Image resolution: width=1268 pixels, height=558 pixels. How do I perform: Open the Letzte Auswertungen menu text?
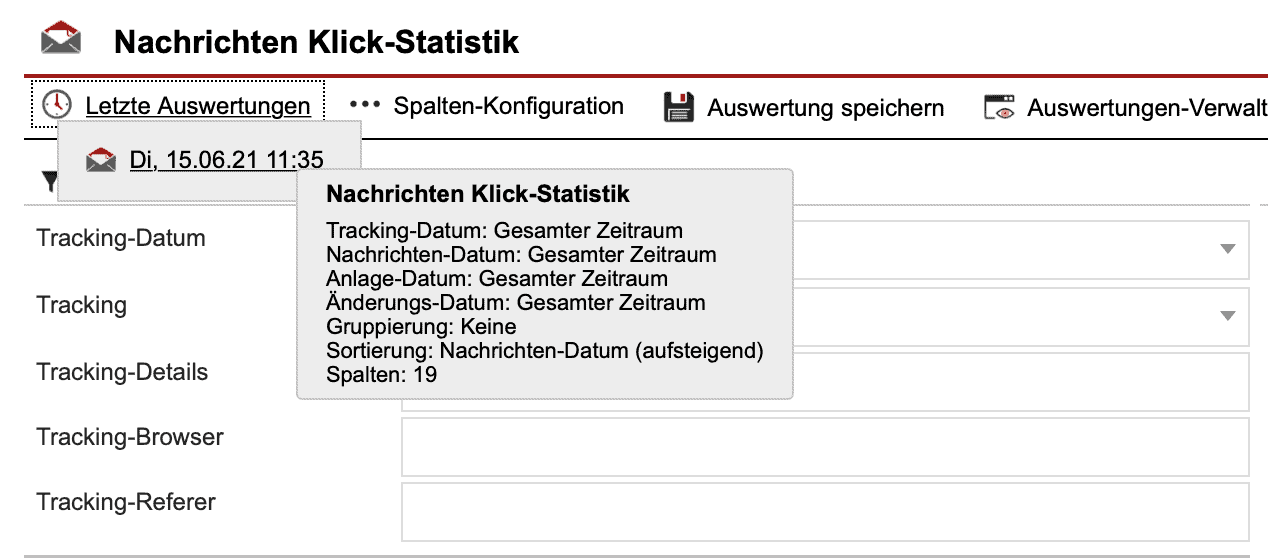198,105
